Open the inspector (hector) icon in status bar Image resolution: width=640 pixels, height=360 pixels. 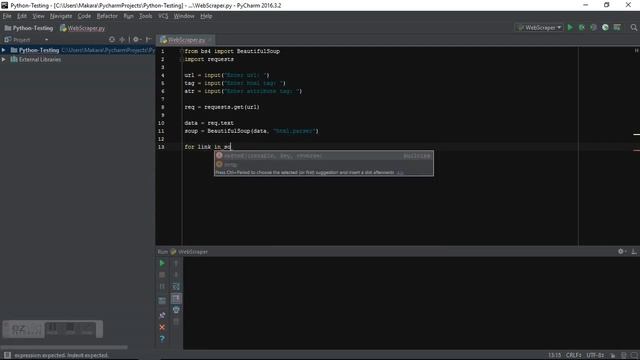624,355
